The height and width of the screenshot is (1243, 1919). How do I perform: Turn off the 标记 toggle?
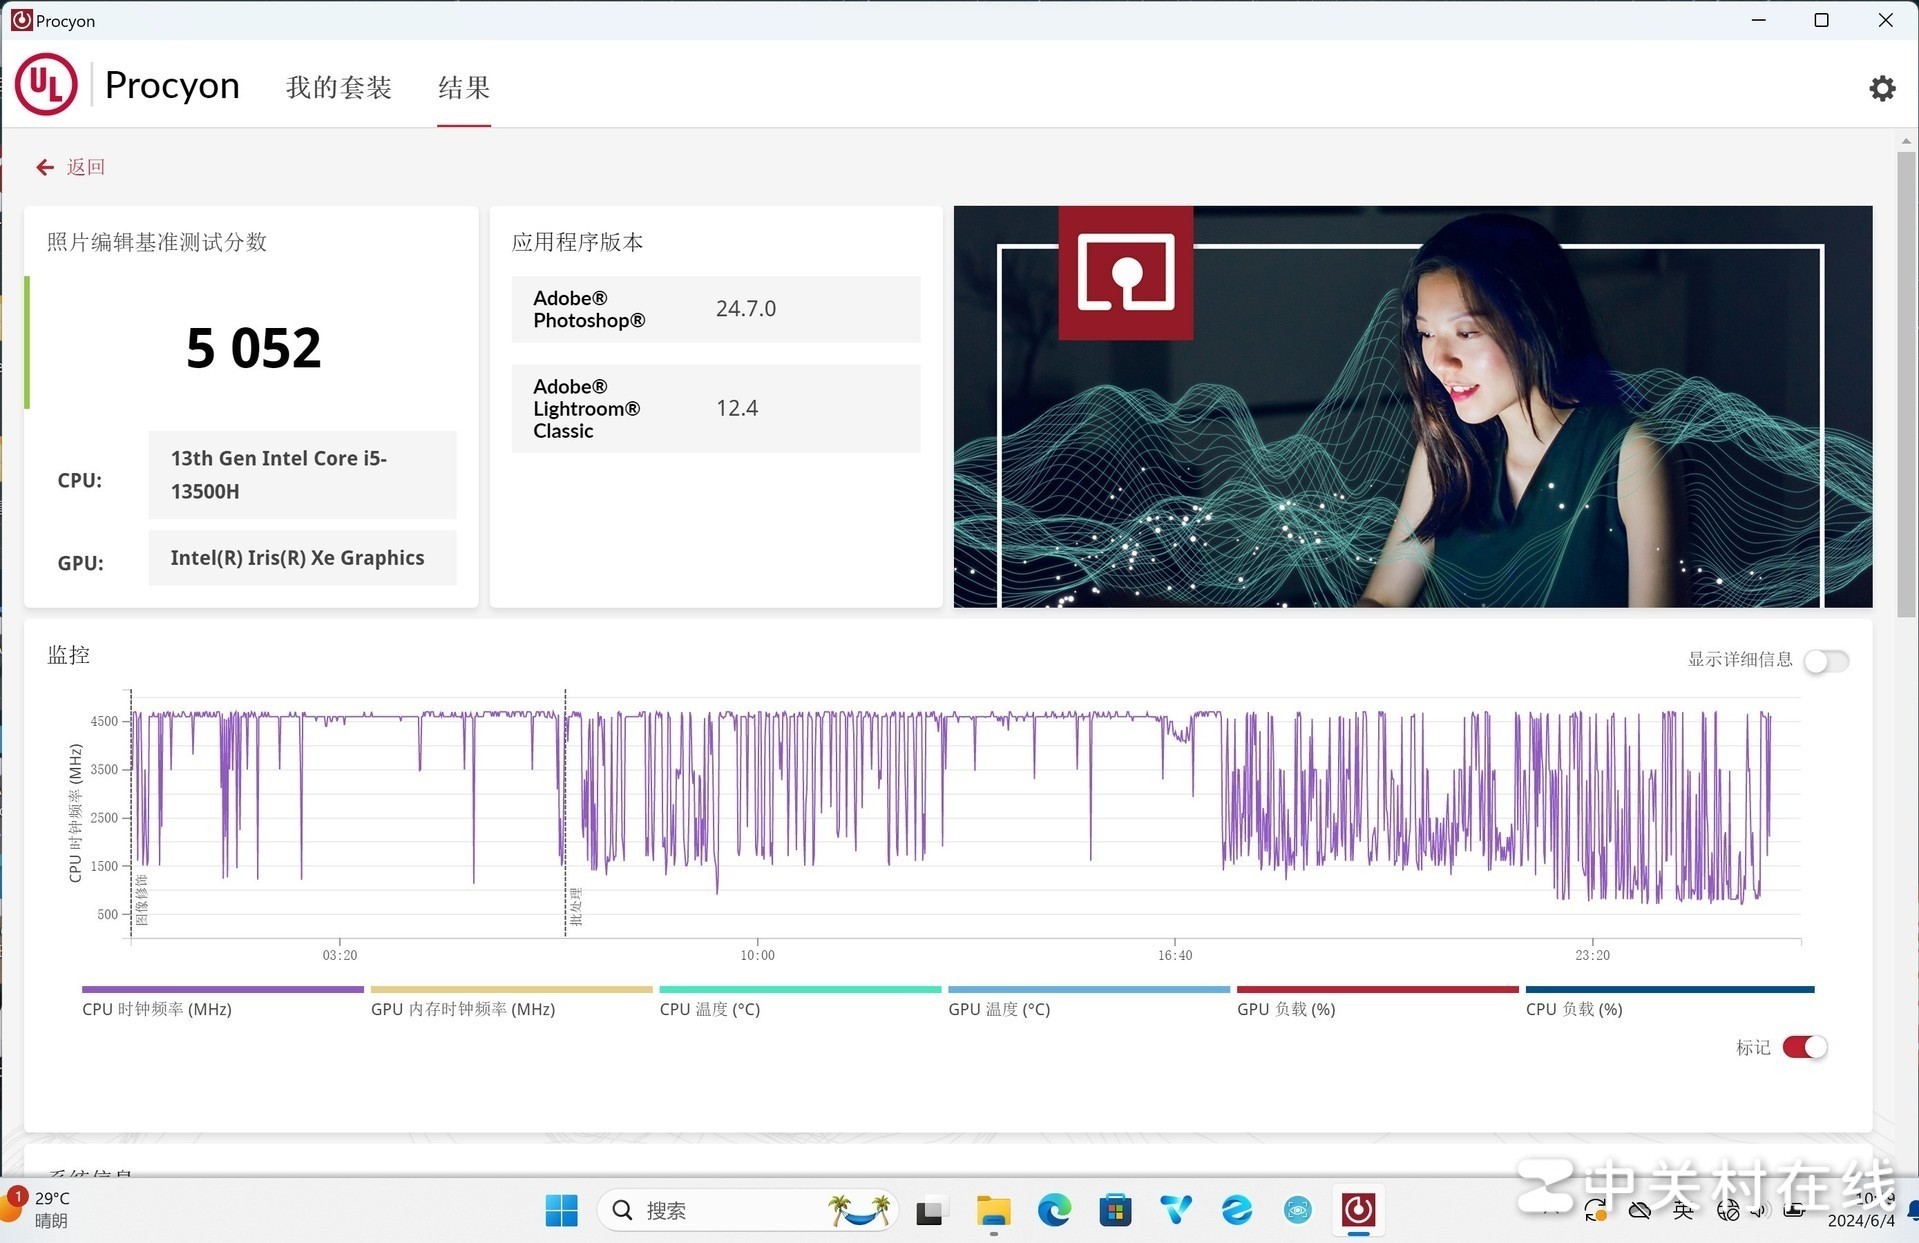[1804, 1047]
